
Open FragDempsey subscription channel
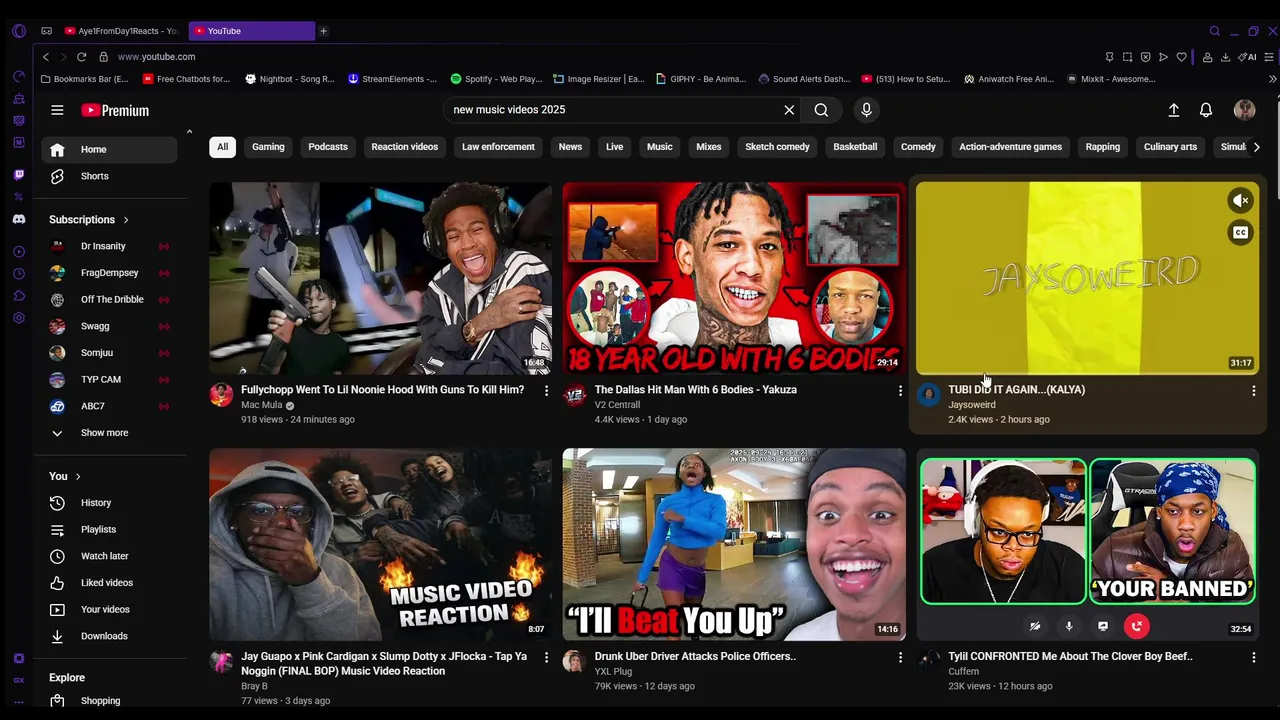[109, 273]
